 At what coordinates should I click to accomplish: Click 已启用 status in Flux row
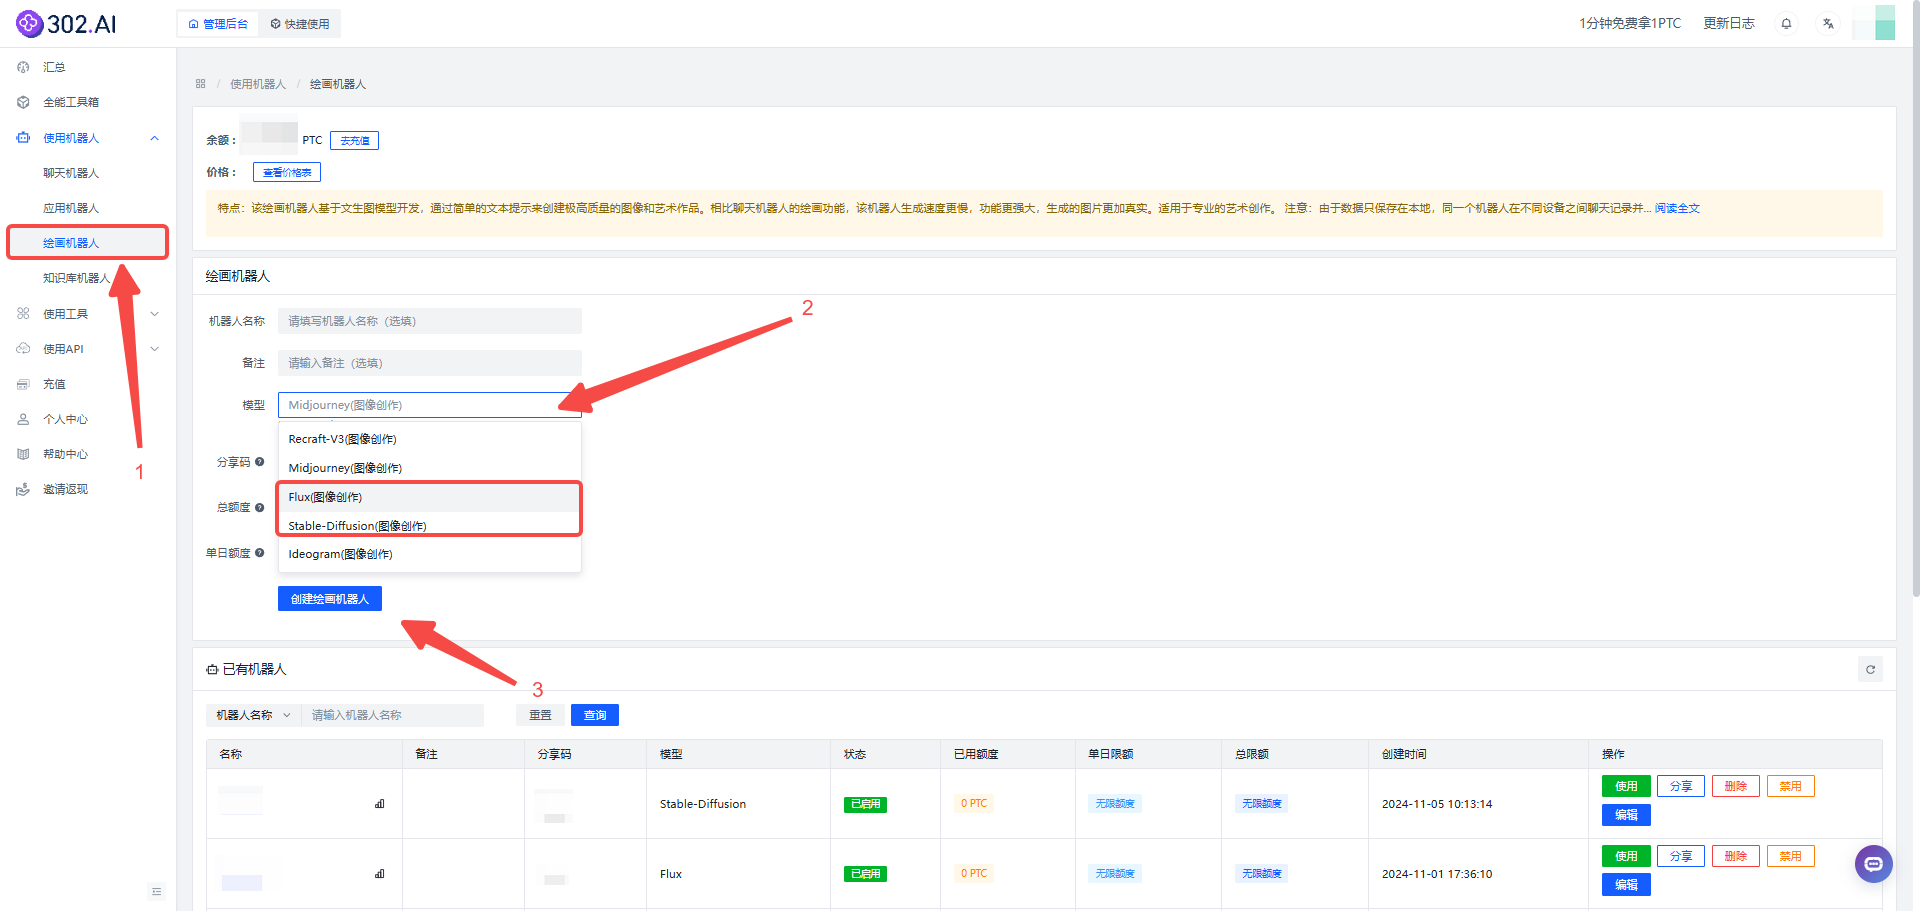click(865, 874)
